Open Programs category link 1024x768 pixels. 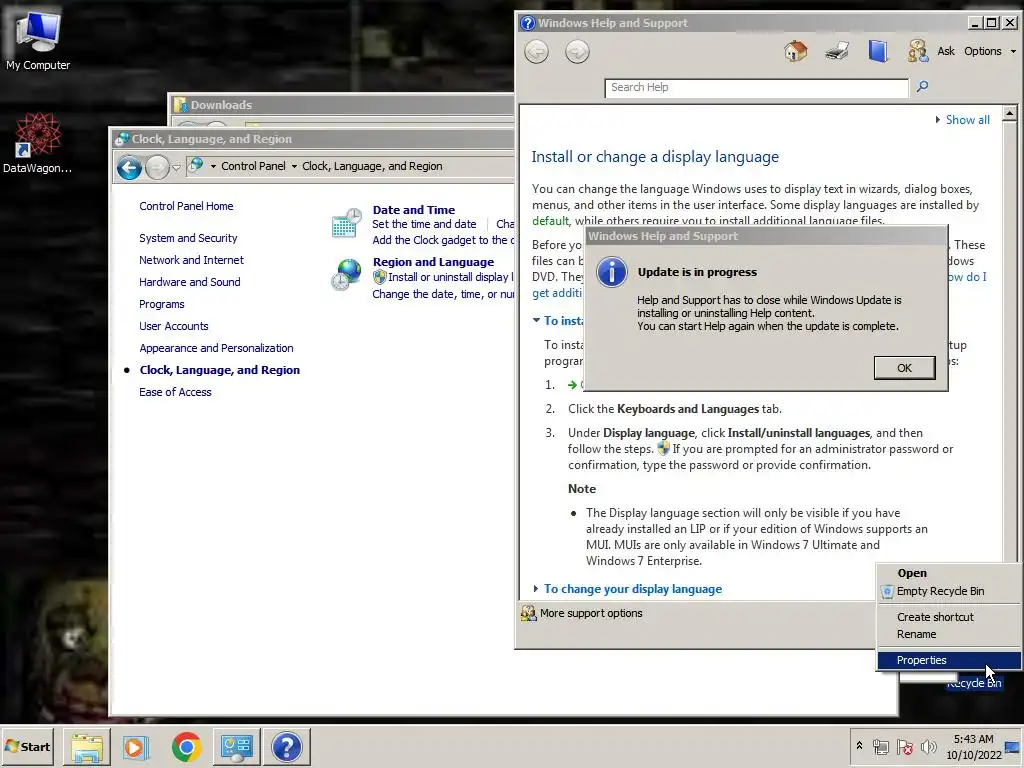pyautogui.click(x=161, y=304)
